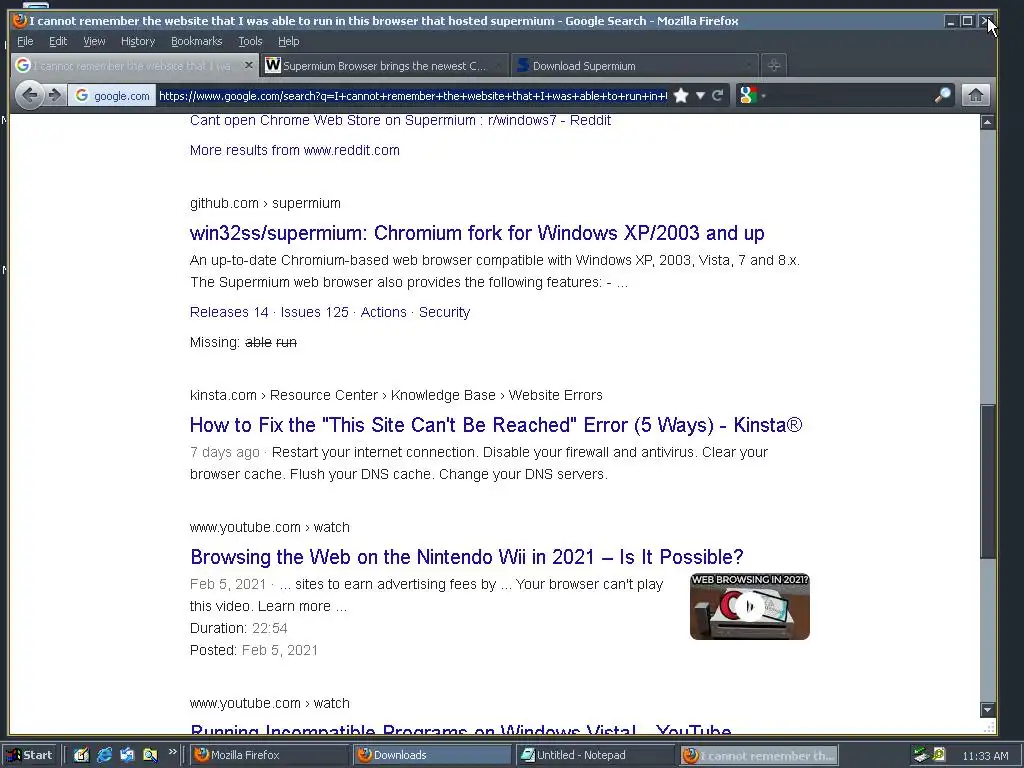This screenshot has height=768, width=1024.
Task: Switch to Mozilla Firefox taskbar button
Action: pos(269,755)
